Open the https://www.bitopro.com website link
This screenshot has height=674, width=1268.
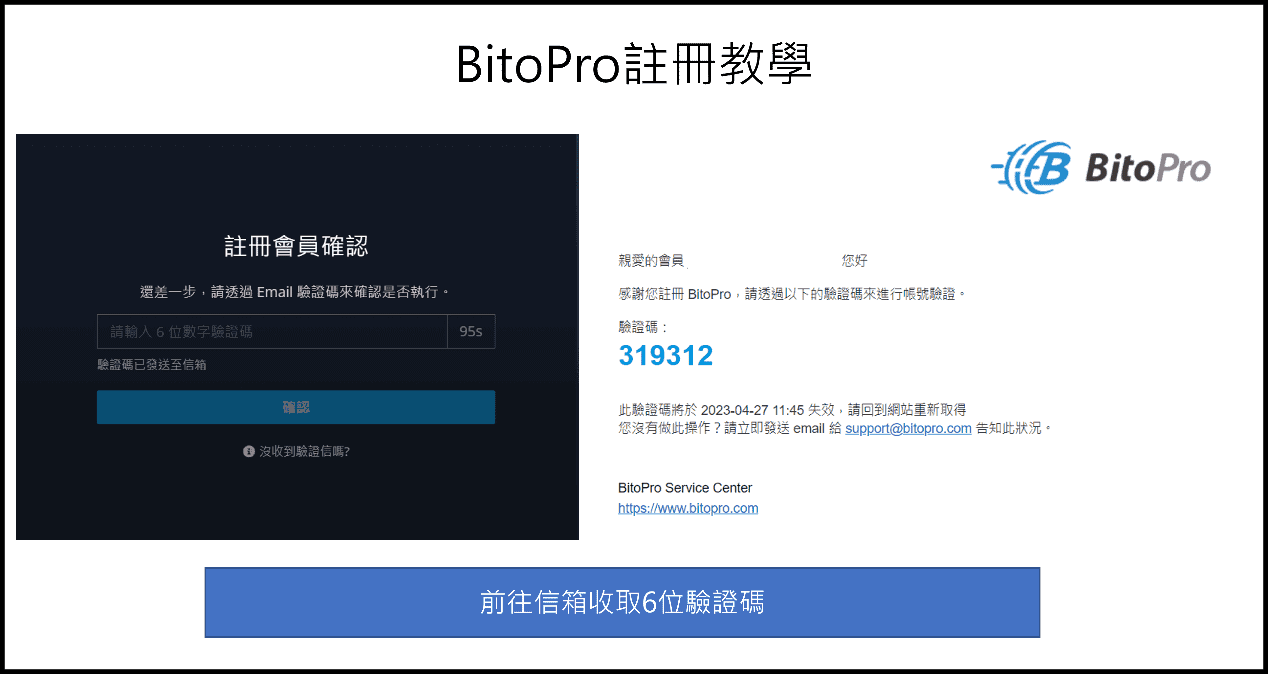tap(688, 507)
